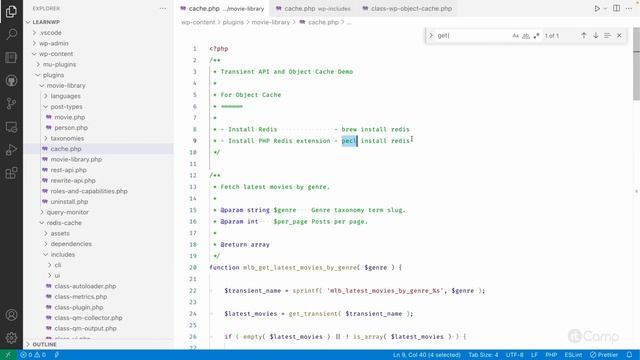
Task: Collapse the movie-library folder
Action: [42, 86]
